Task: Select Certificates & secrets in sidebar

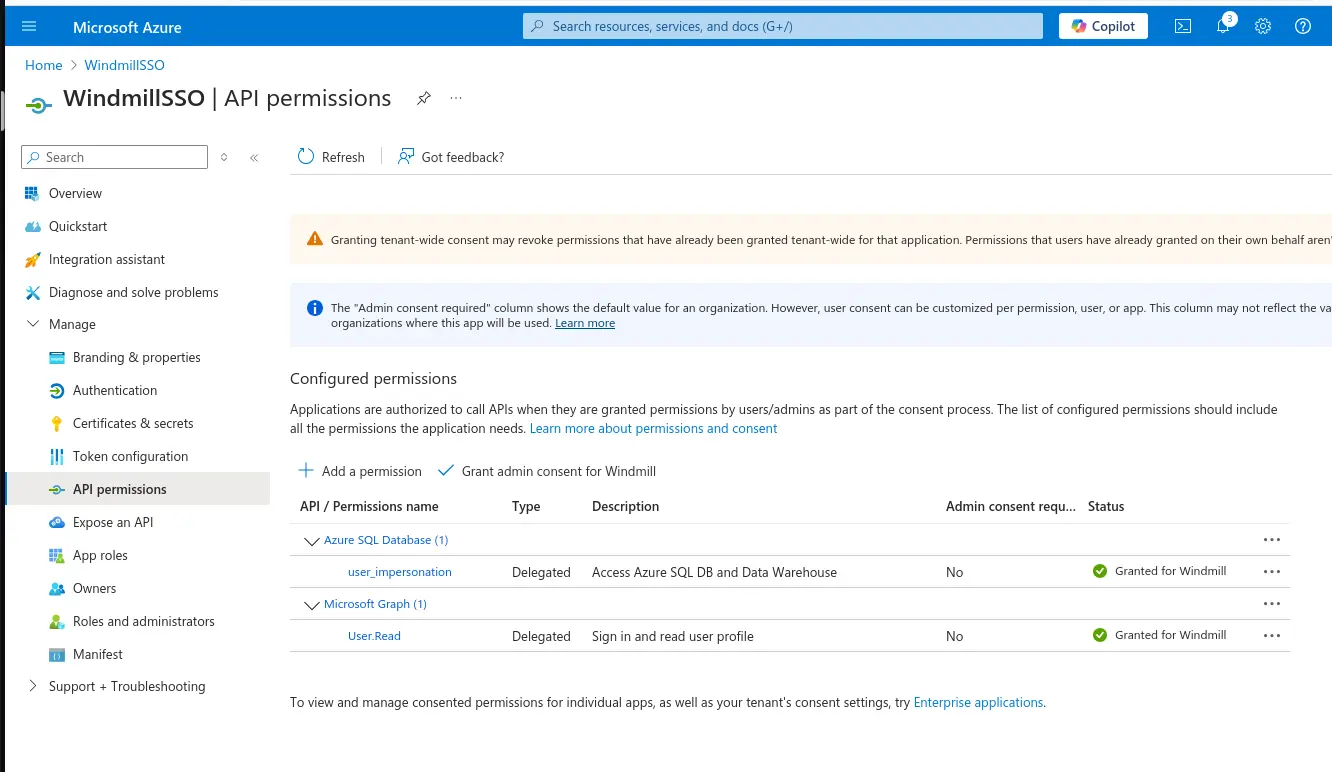Action: point(134,423)
